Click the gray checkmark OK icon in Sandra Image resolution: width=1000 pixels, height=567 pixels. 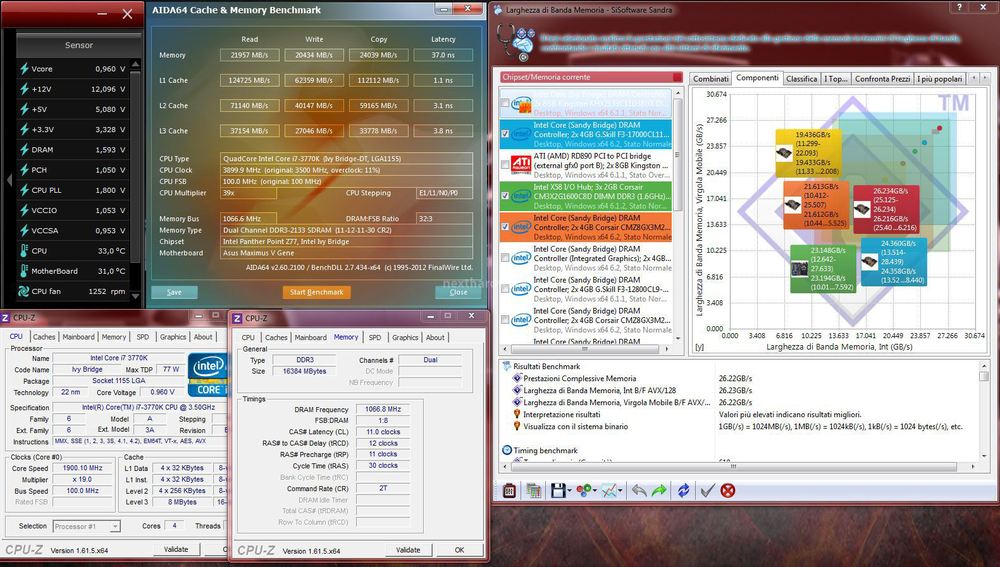click(x=707, y=490)
